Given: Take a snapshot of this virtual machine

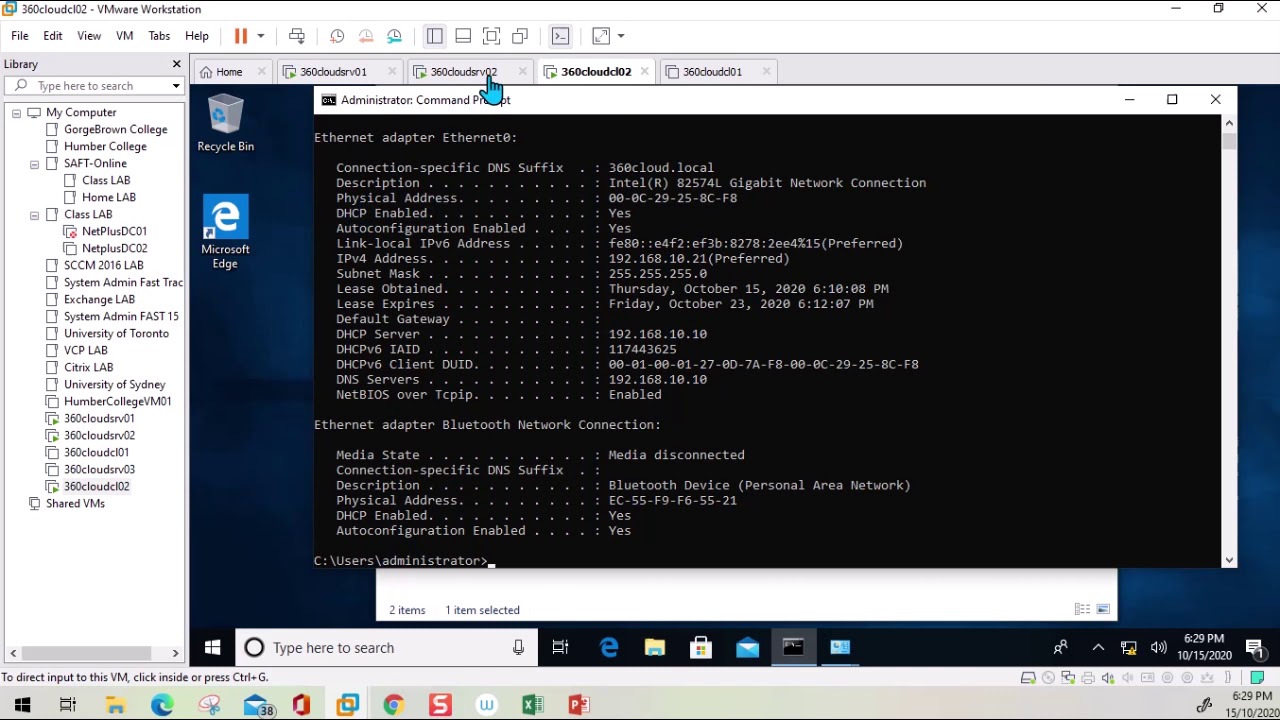Looking at the screenshot, I should [337, 36].
